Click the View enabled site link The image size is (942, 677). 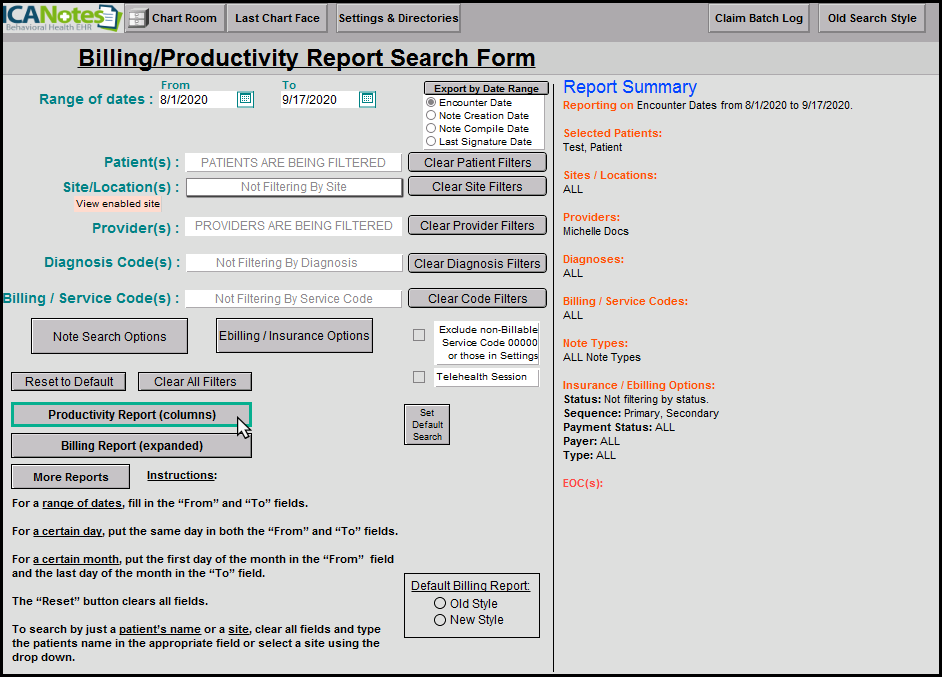coord(118,204)
